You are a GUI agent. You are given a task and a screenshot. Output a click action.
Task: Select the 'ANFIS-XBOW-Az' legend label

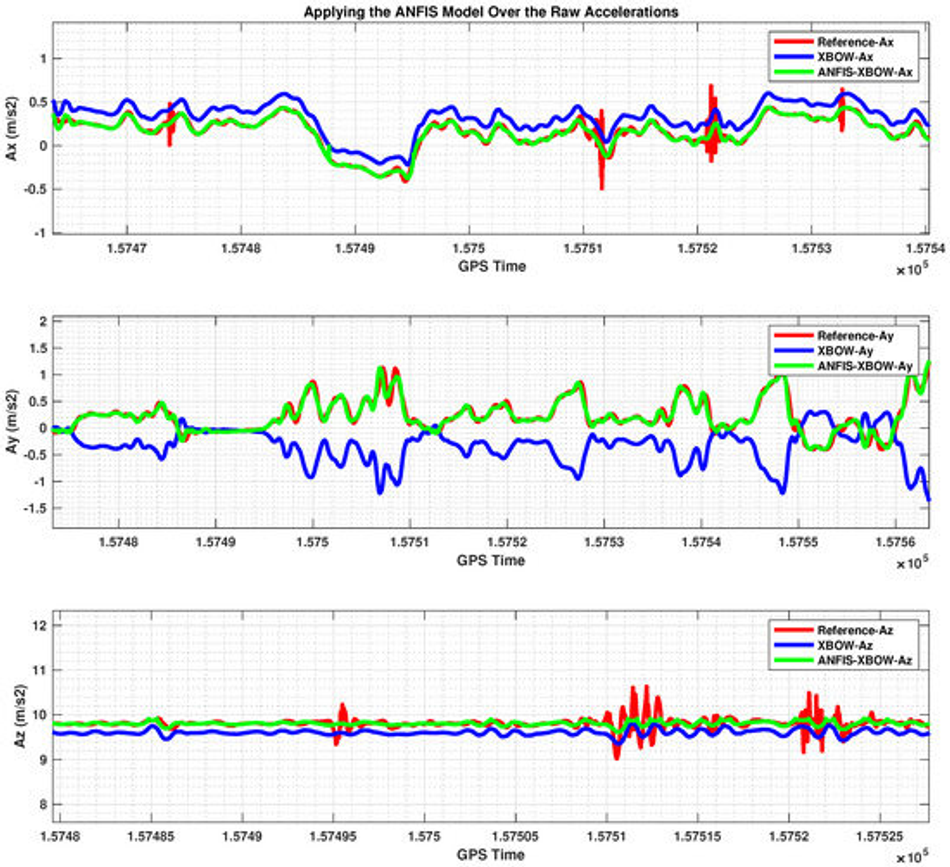coord(865,660)
